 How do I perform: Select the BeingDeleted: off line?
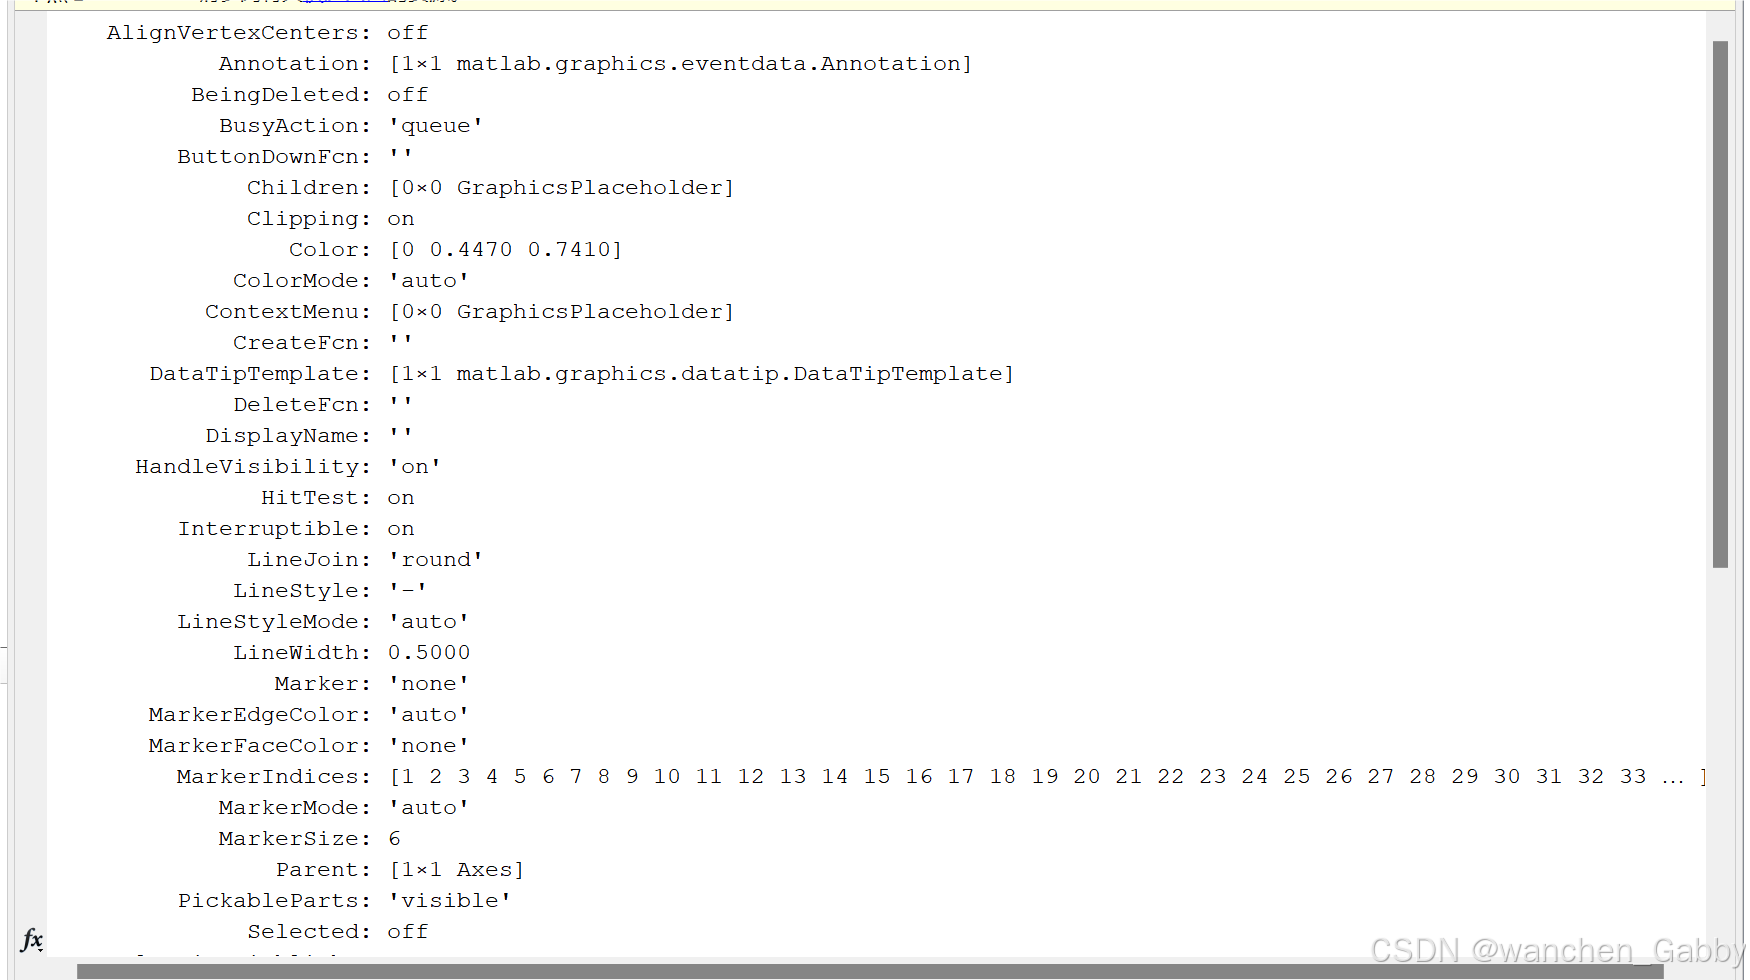coord(309,95)
